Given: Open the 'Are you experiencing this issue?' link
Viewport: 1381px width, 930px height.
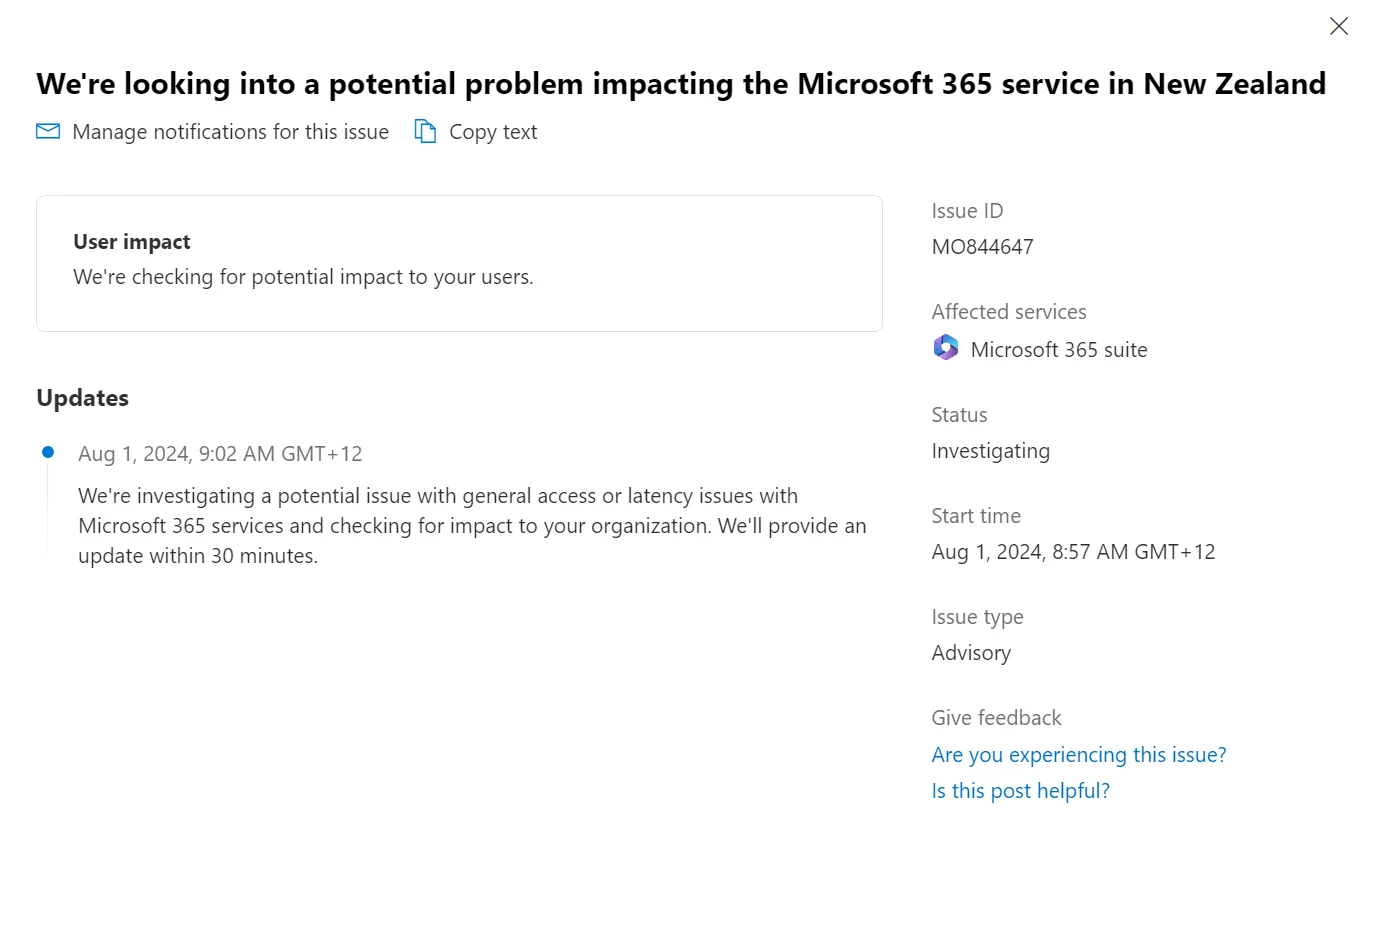Looking at the screenshot, I should [1078, 755].
